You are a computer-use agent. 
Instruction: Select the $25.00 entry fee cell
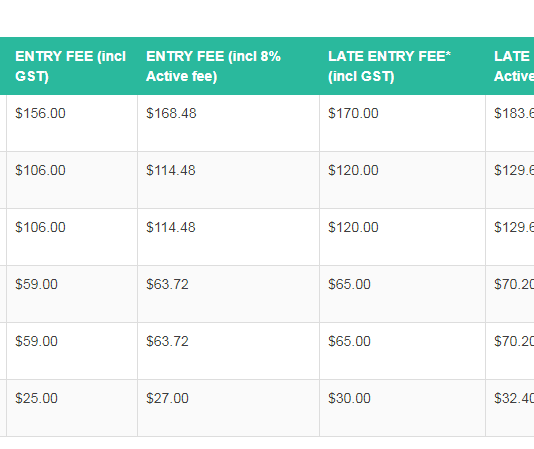(x=72, y=408)
